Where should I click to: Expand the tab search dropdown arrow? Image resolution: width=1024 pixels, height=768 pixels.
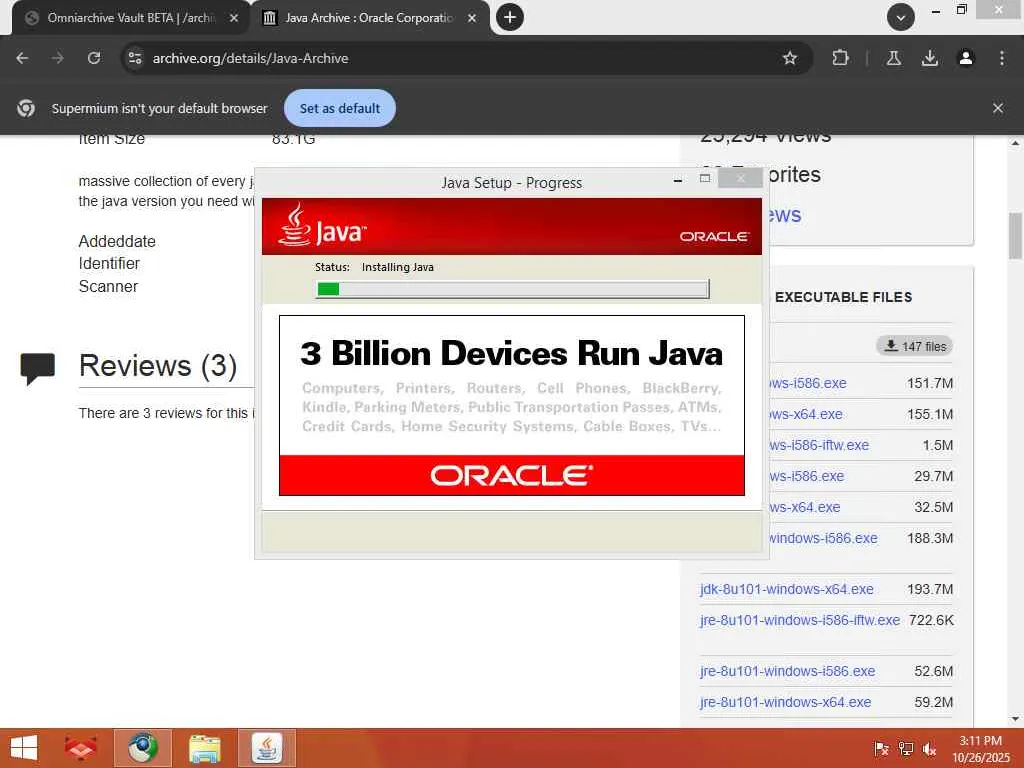coord(901,17)
